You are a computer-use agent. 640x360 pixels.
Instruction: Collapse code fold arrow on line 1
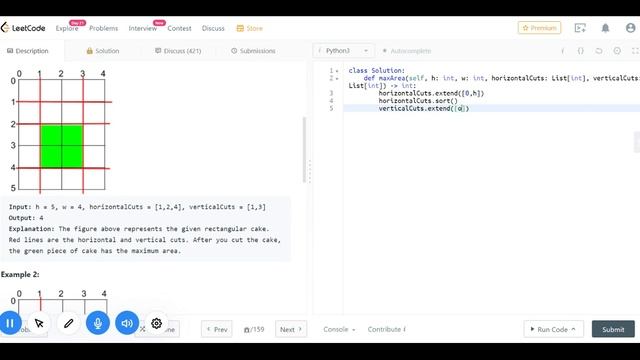[337, 71]
